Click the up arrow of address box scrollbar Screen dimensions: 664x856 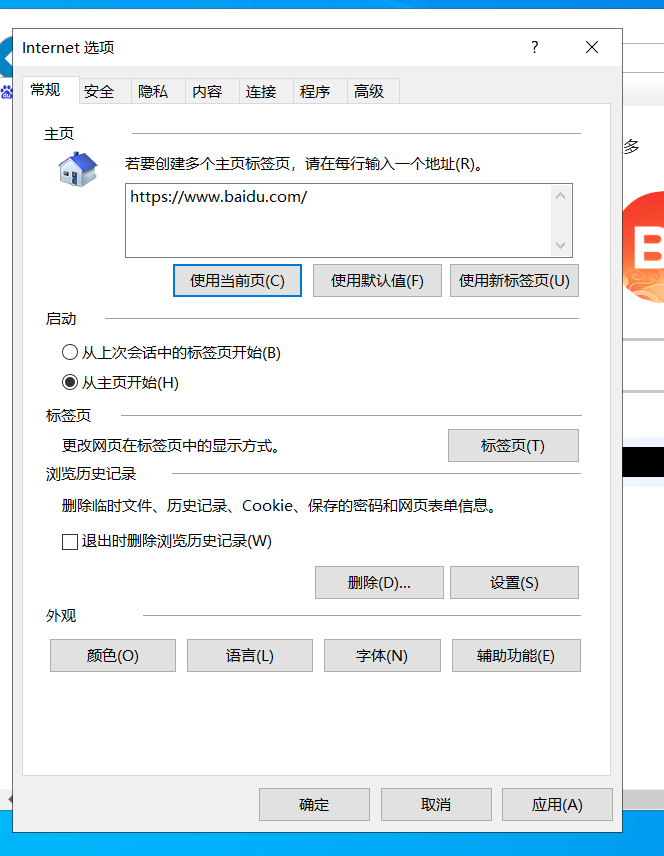[x=561, y=195]
